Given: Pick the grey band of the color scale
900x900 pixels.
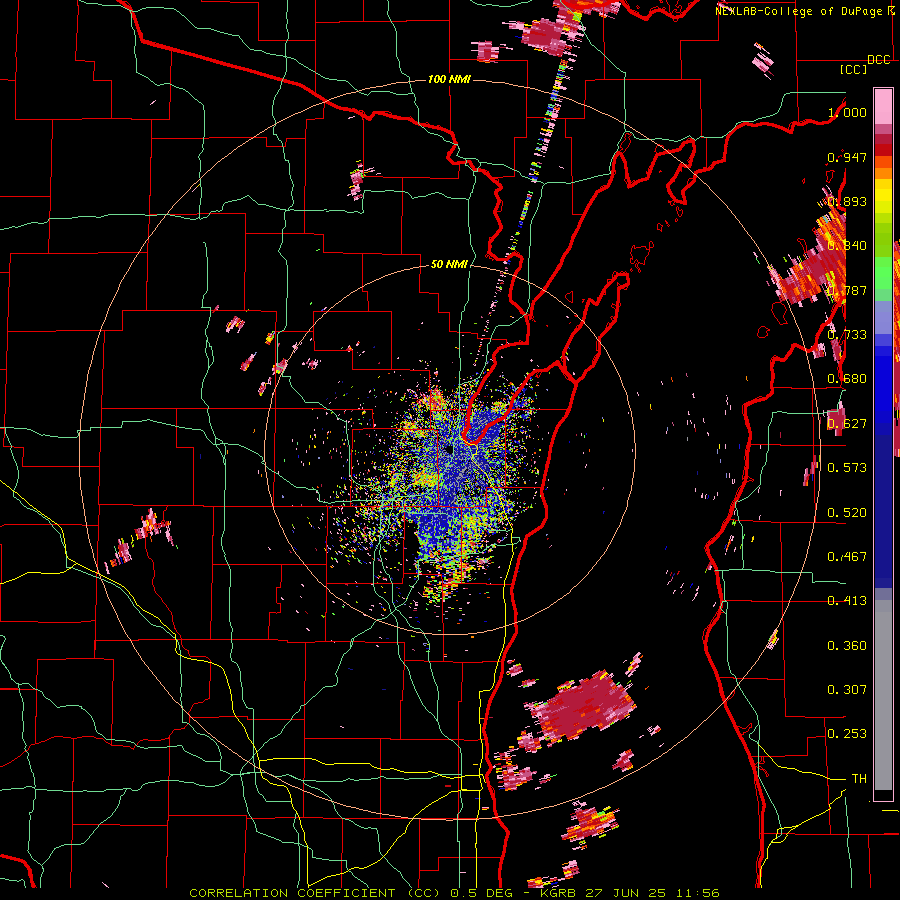Looking at the screenshot, I should (883, 695).
